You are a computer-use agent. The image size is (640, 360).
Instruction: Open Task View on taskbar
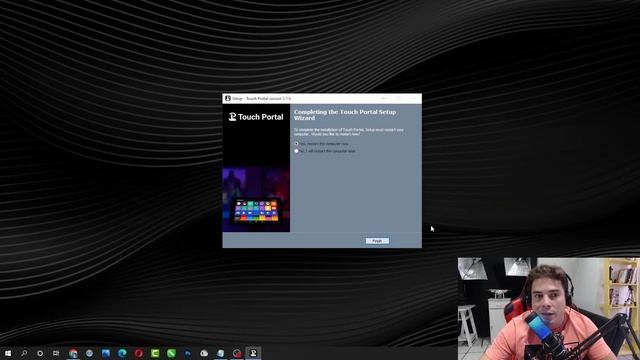(x=56, y=353)
